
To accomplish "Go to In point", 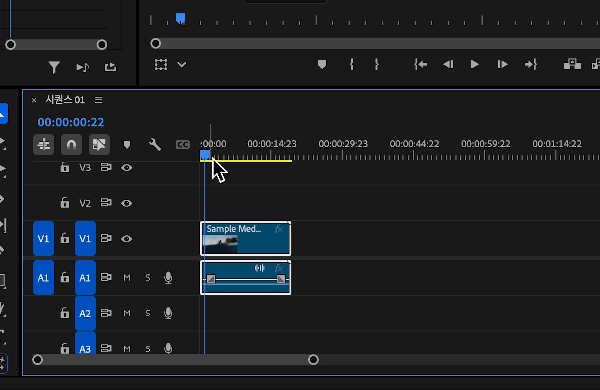I will tap(421, 64).
